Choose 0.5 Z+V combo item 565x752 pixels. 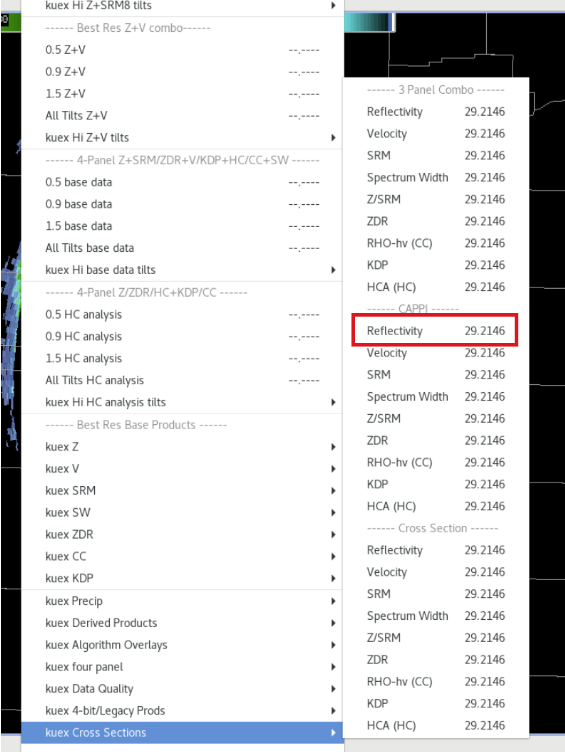[182, 50]
